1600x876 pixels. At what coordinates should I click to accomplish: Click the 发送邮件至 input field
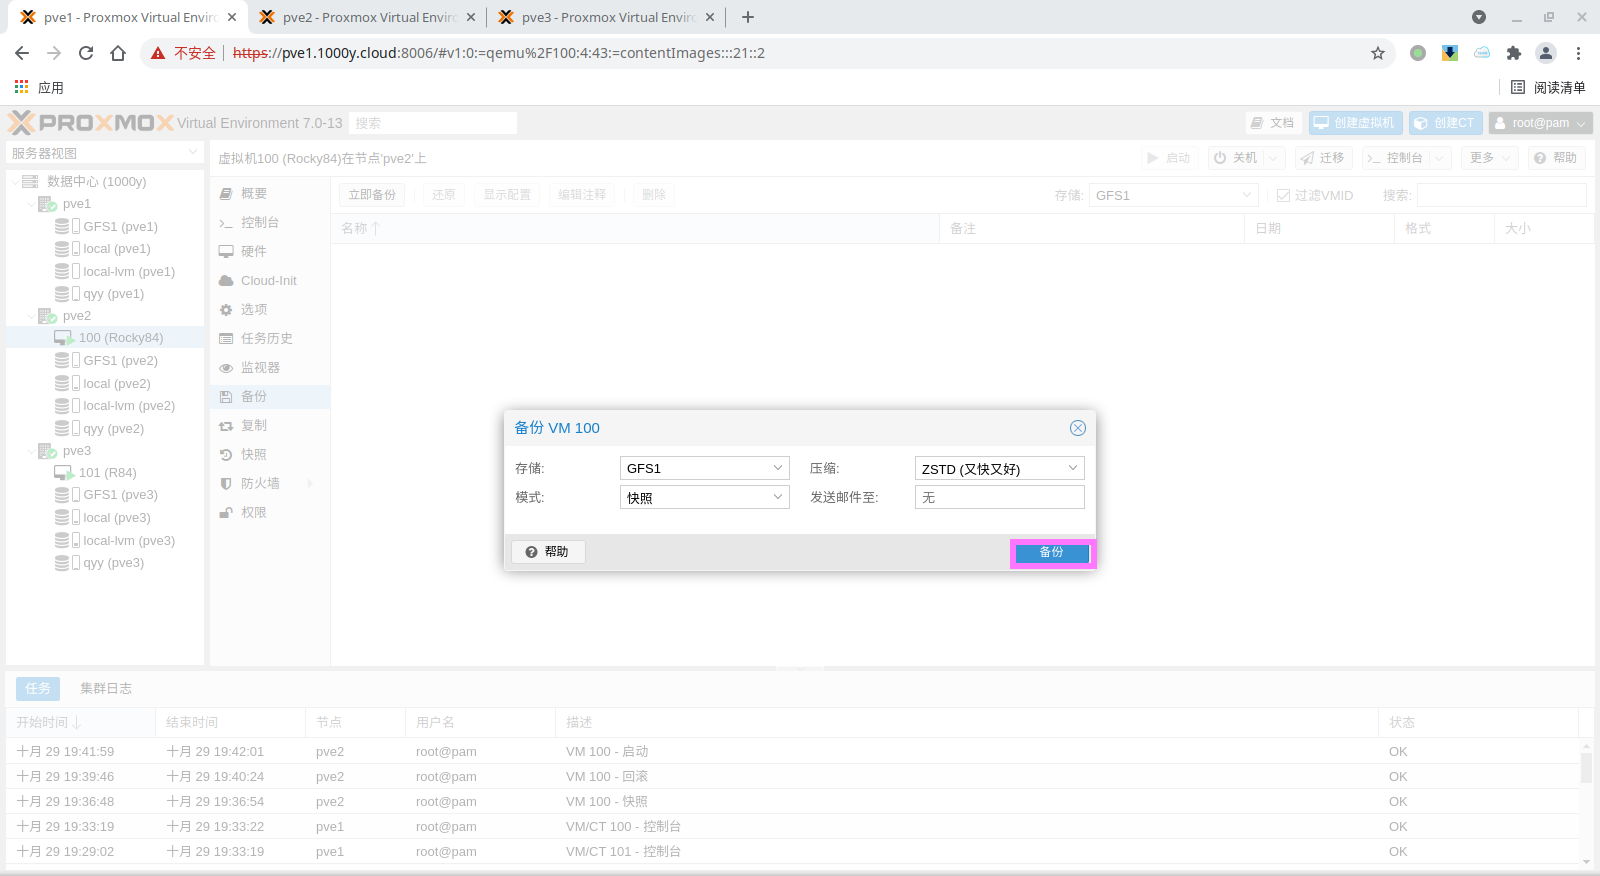click(999, 497)
